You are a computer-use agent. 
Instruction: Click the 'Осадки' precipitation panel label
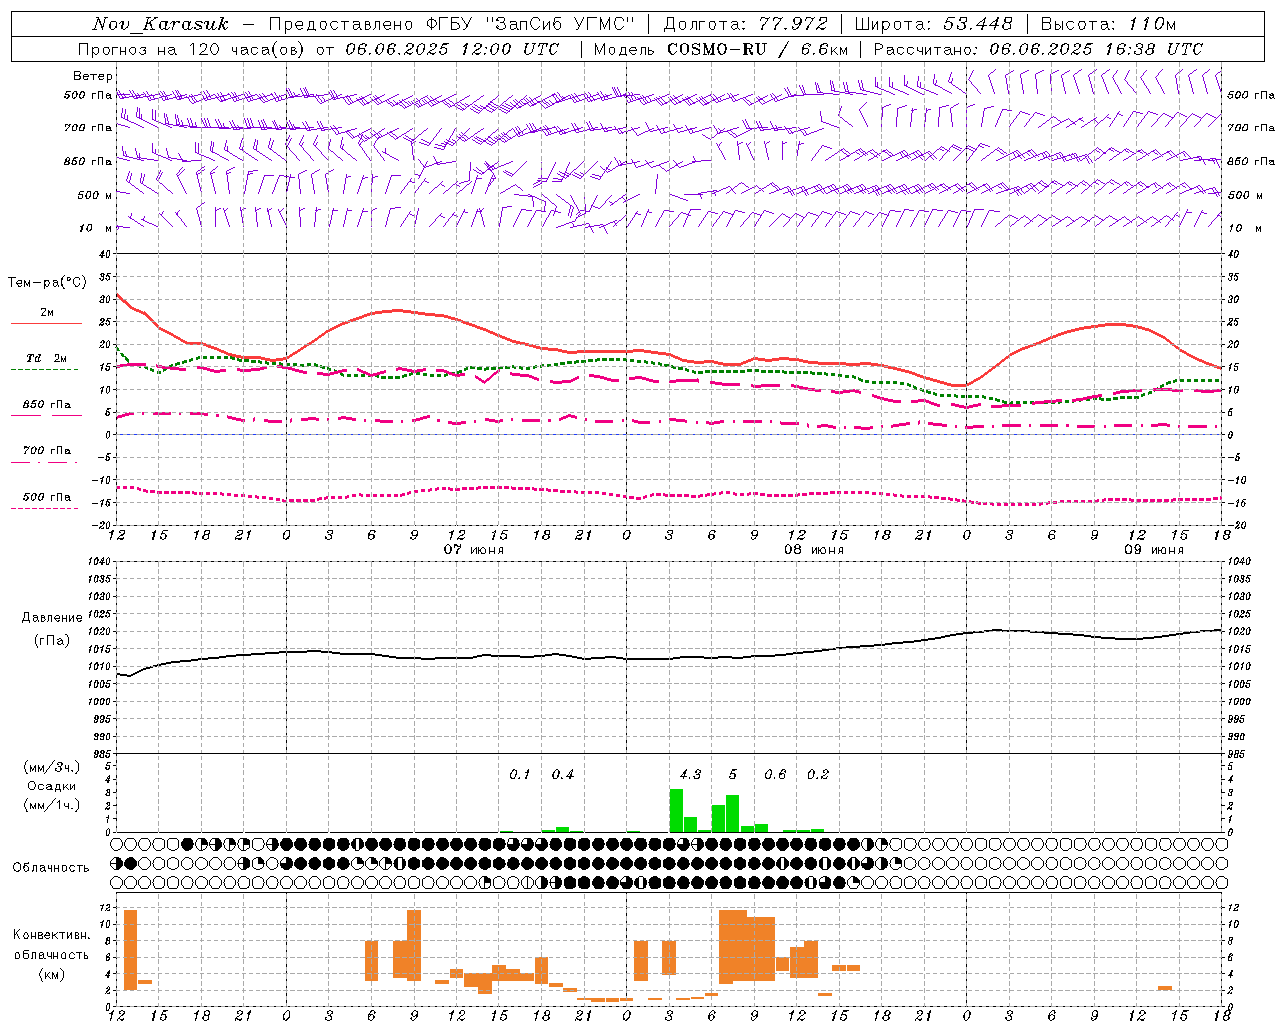pyautogui.click(x=51, y=786)
